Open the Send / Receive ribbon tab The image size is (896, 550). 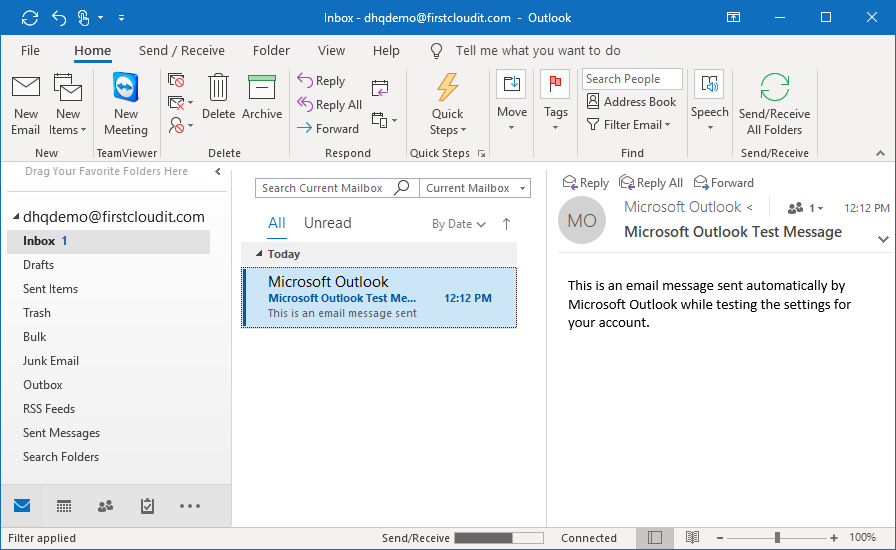[181, 51]
